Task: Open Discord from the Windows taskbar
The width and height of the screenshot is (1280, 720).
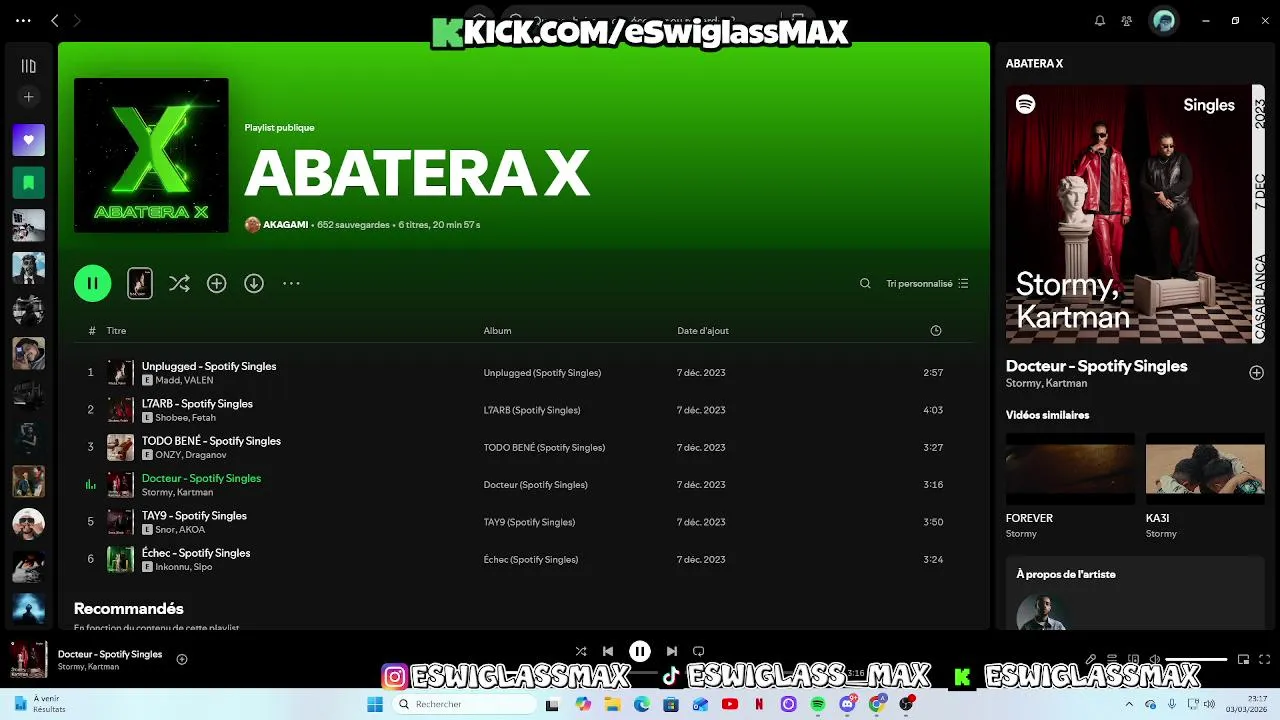Action: coord(848,704)
